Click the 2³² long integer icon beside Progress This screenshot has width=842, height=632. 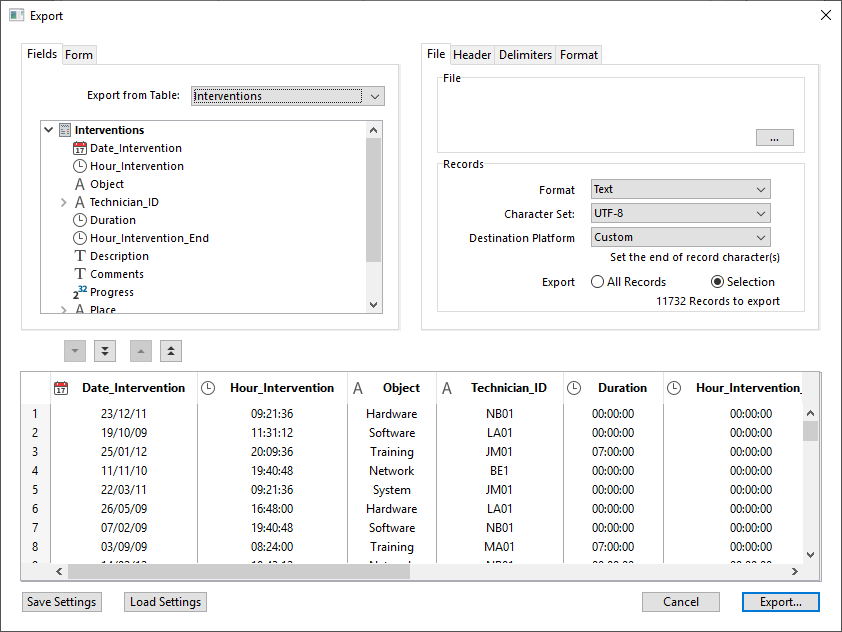pyautogui.click(x=80, y=292)
